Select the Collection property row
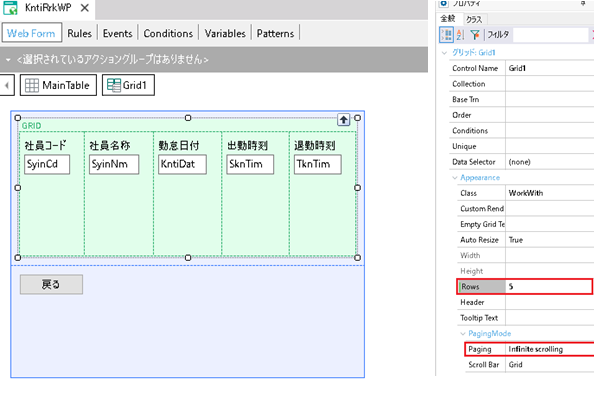Screen dimensions: 594x398 click(522, 84)
